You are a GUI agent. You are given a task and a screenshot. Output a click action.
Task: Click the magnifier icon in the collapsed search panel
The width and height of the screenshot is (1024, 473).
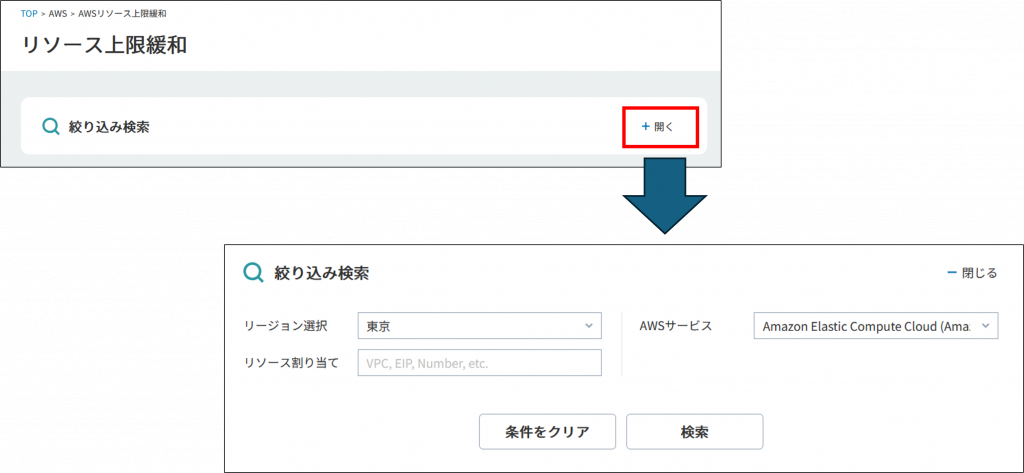point(51,127)
